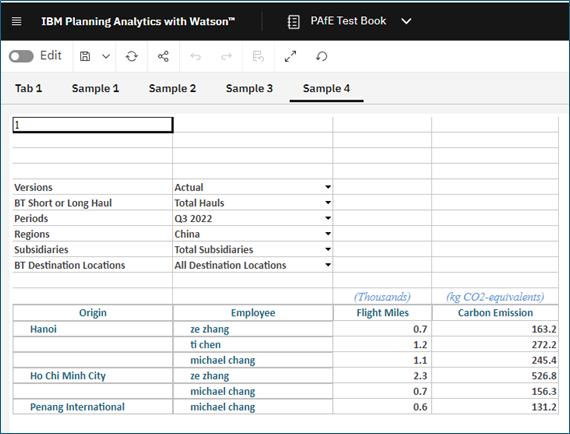
Task: Click the Q3 2022 value cell
Action: coord(252,218)
